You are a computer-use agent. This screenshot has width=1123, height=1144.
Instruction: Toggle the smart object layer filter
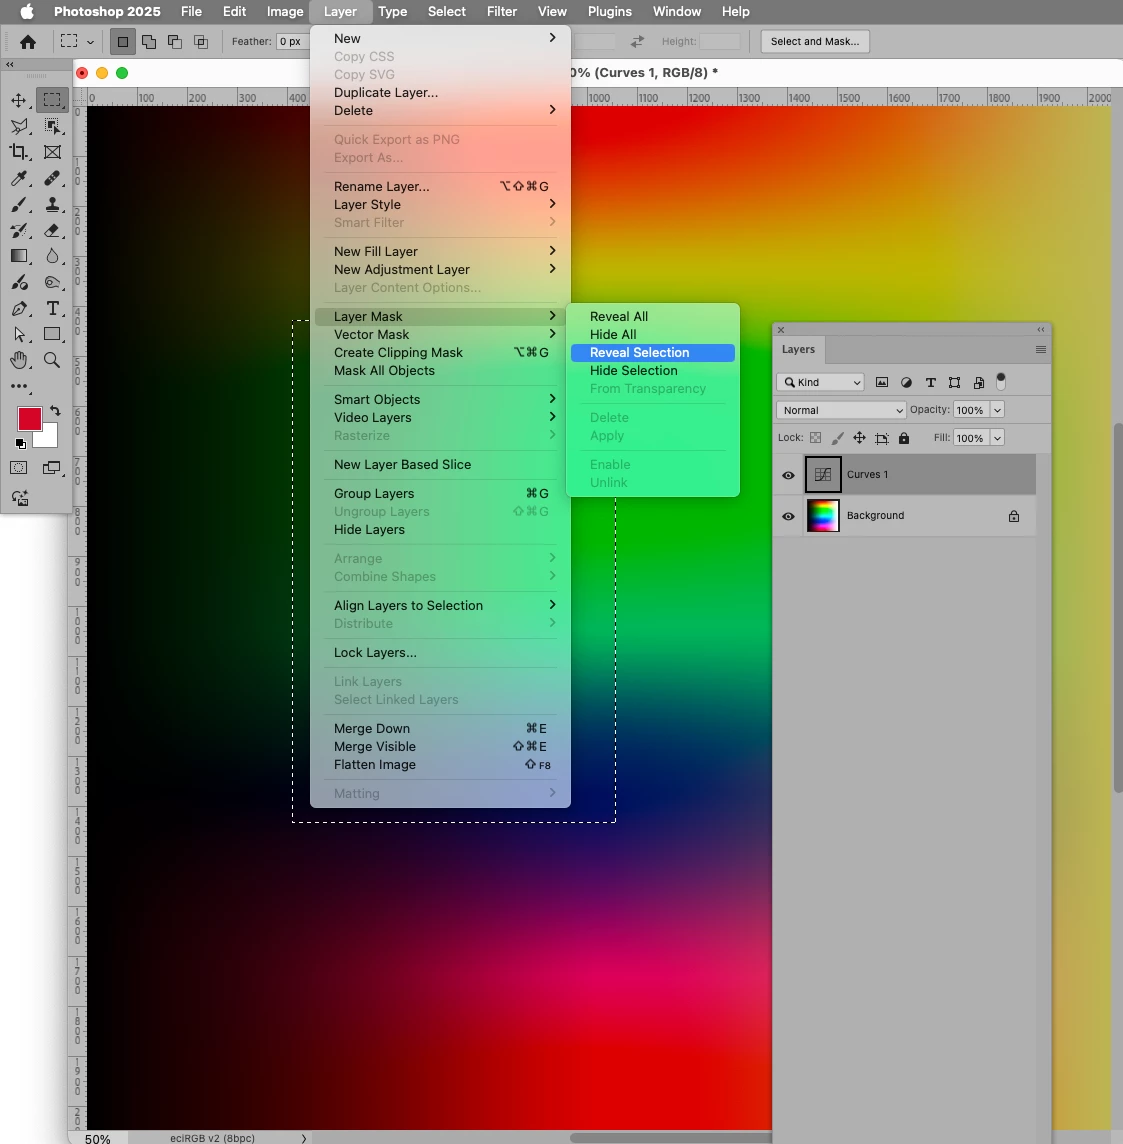point(979,382)
